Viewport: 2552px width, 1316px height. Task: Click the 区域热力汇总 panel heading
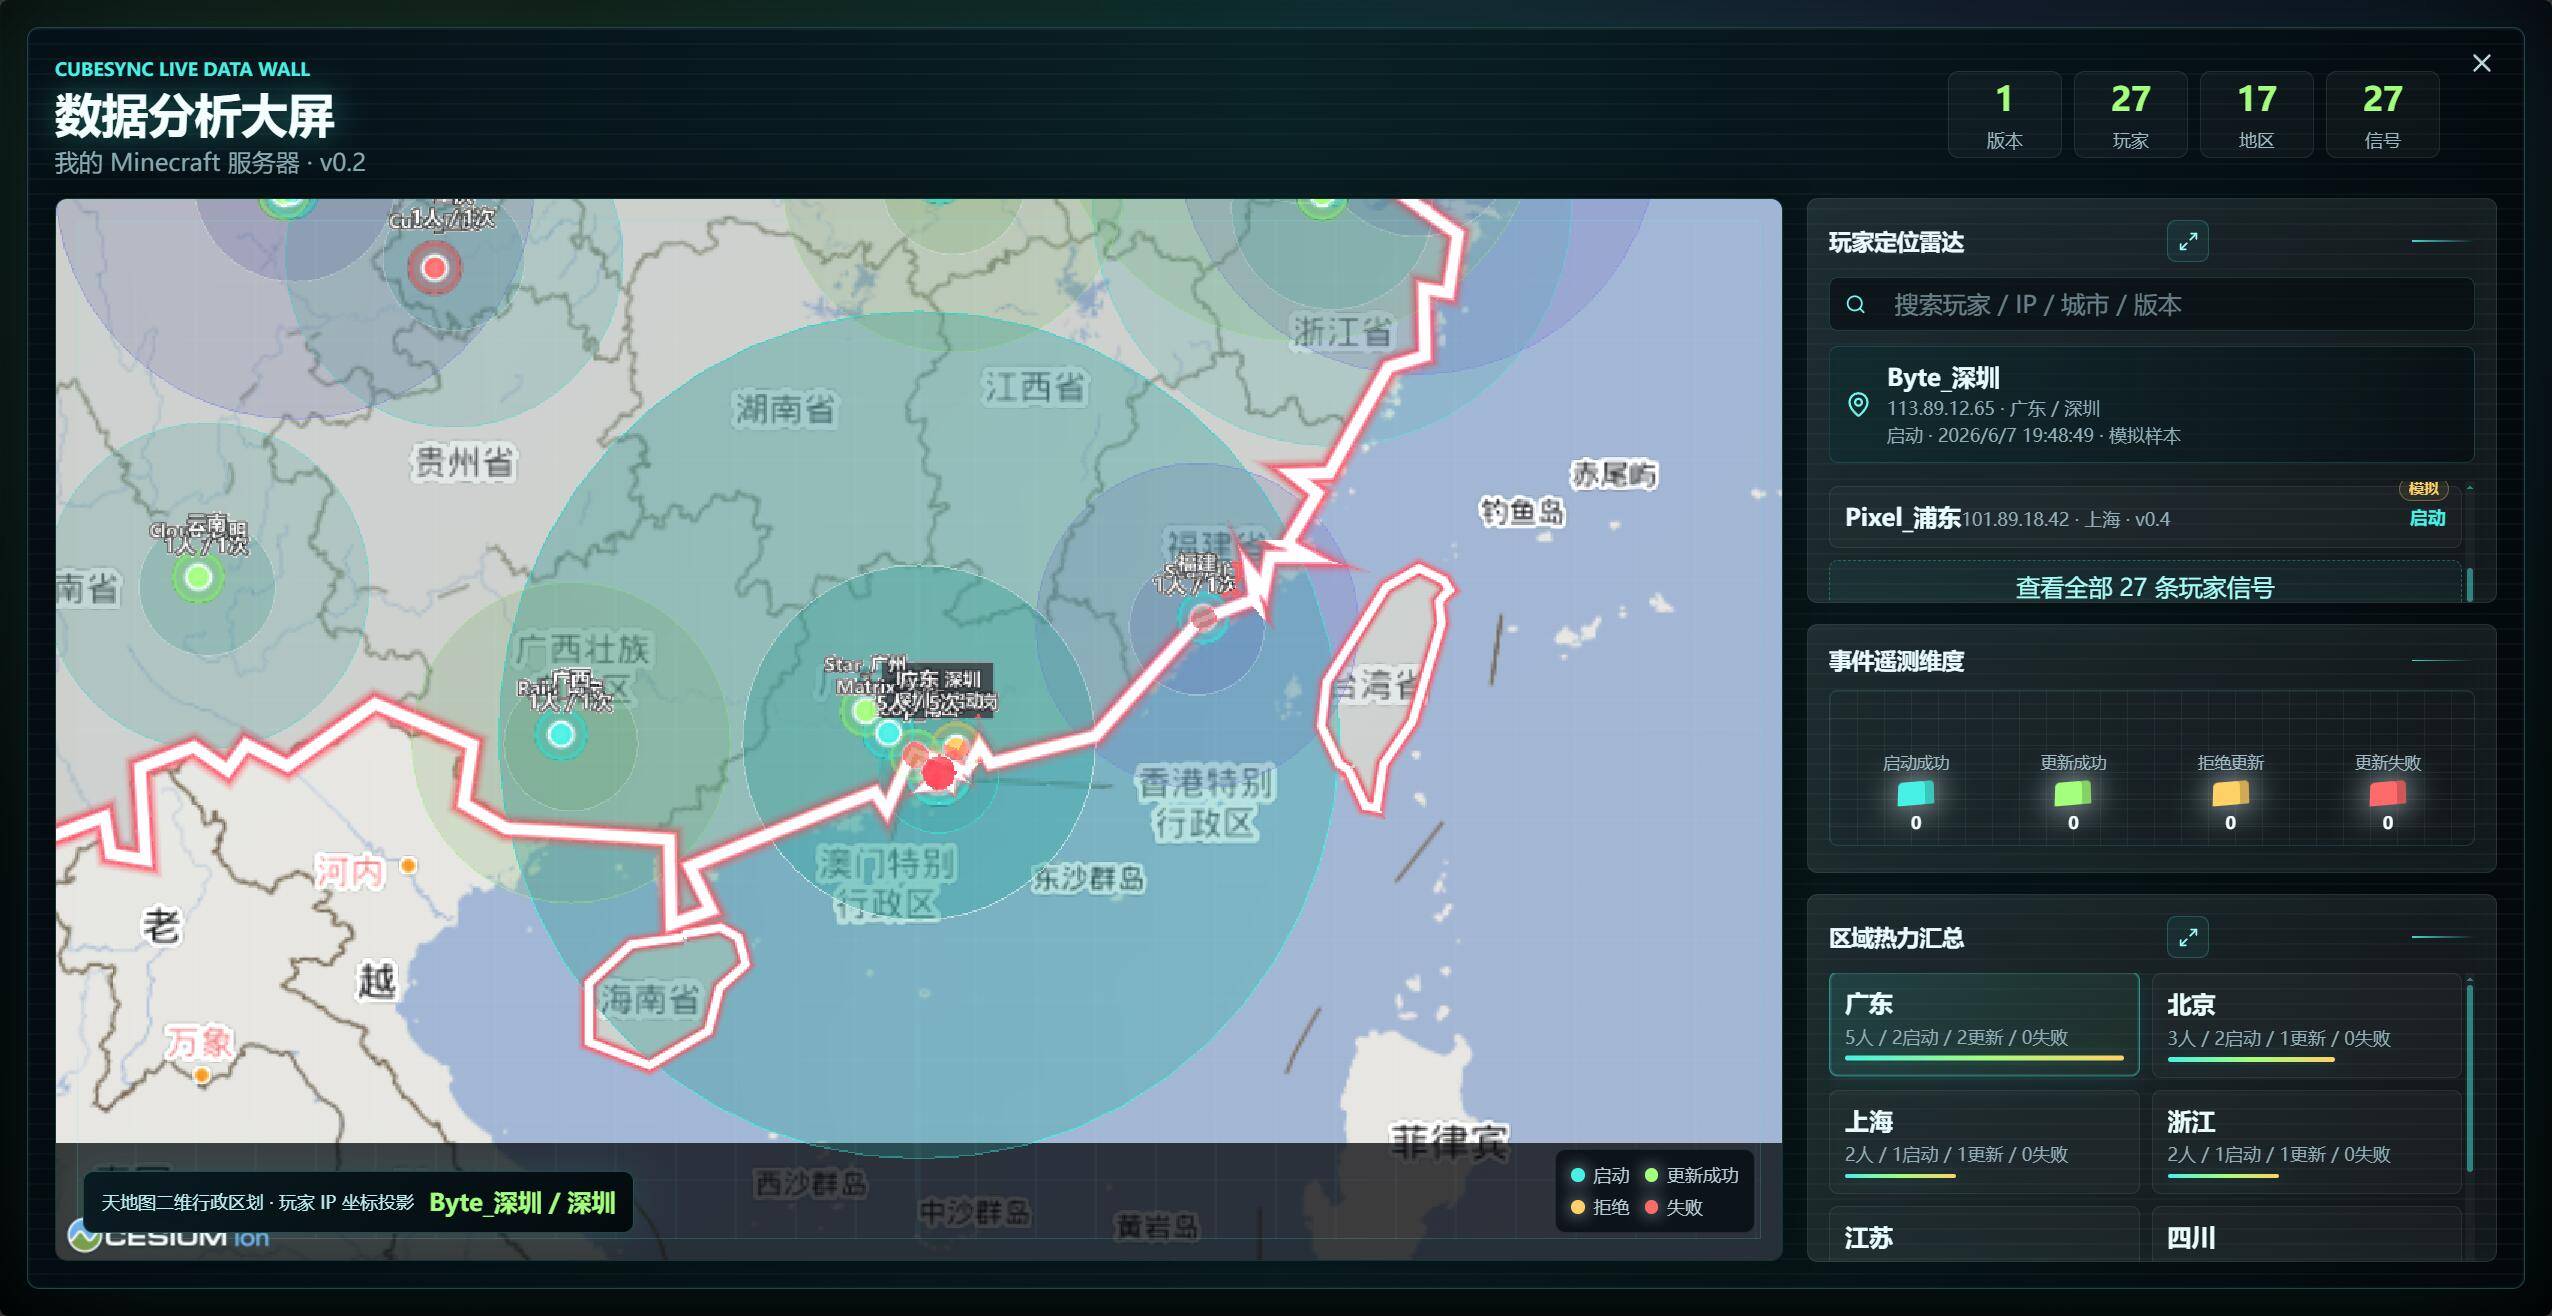click(x=1896, y=938)
